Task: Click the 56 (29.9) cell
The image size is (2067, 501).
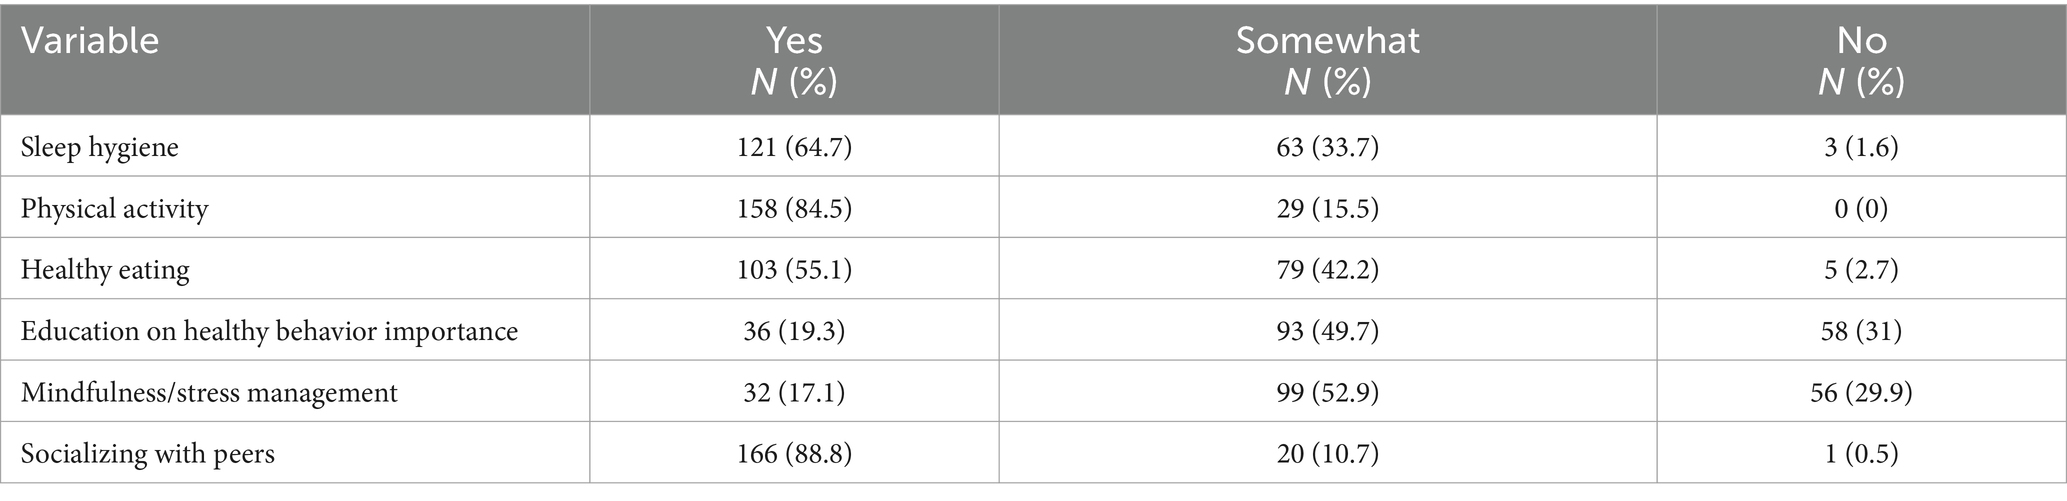Action: 1862,393
